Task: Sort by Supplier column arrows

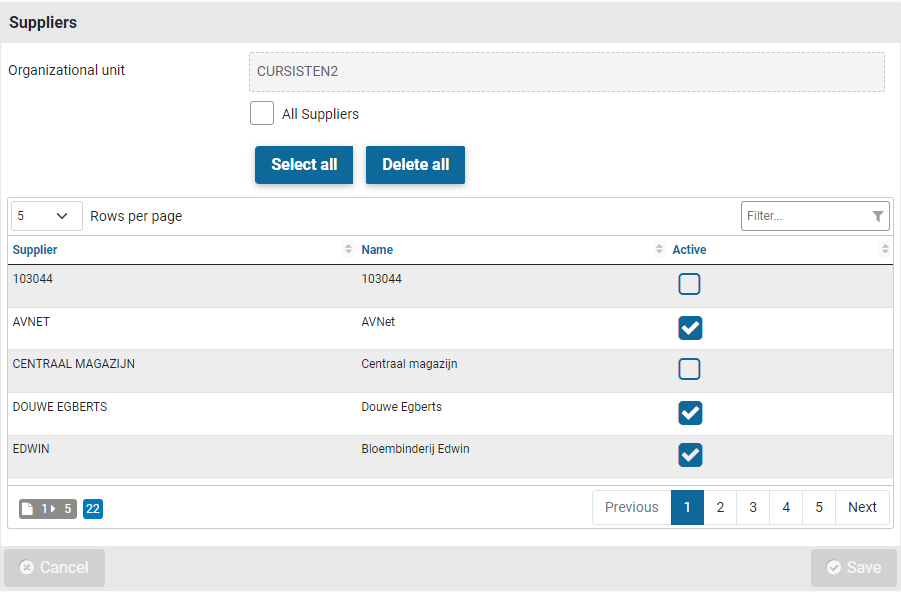Action: [x=348, y=249]
